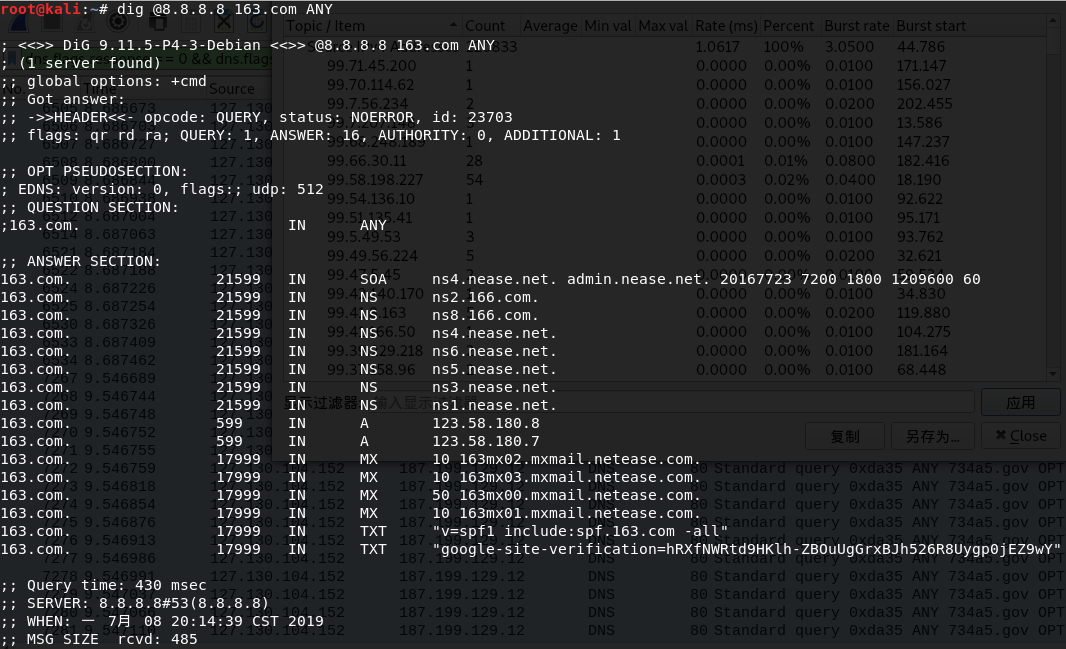Click MX record 163mx00.mxmail.netease.com.
Viewport: 1066px width, 649px height.
[580, 495]
